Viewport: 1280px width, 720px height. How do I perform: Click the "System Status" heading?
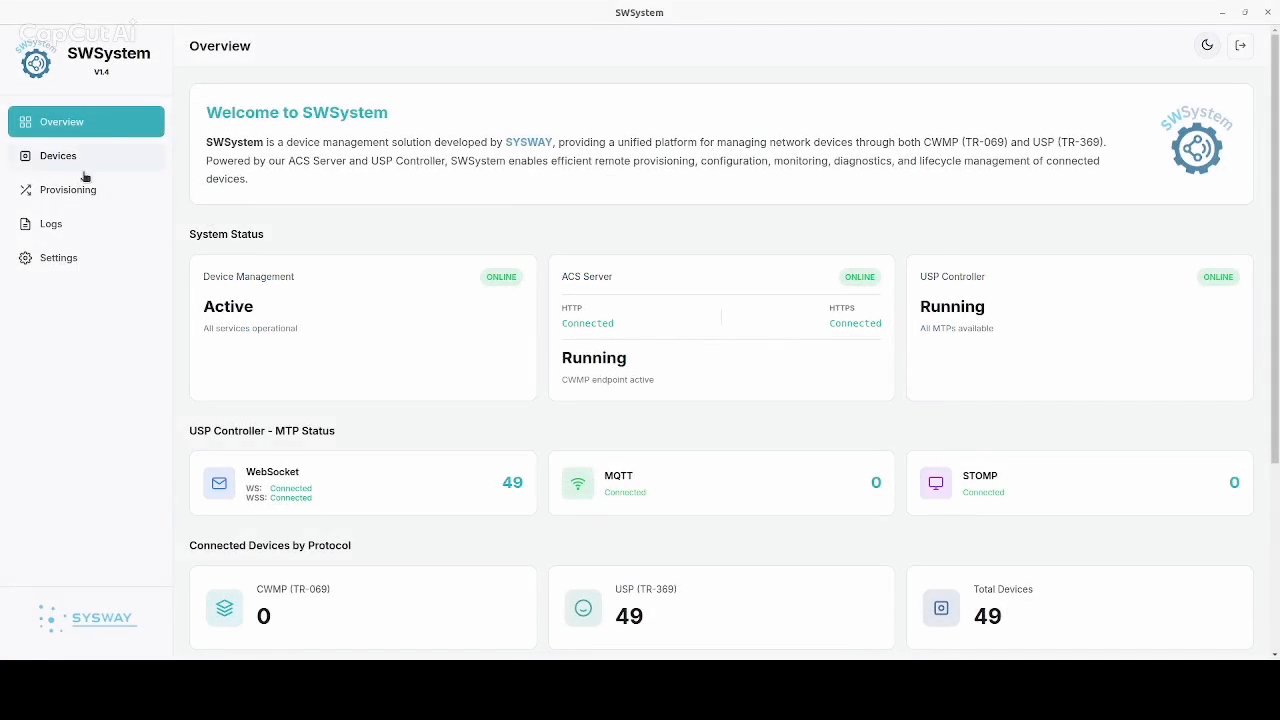click(226, 234)
